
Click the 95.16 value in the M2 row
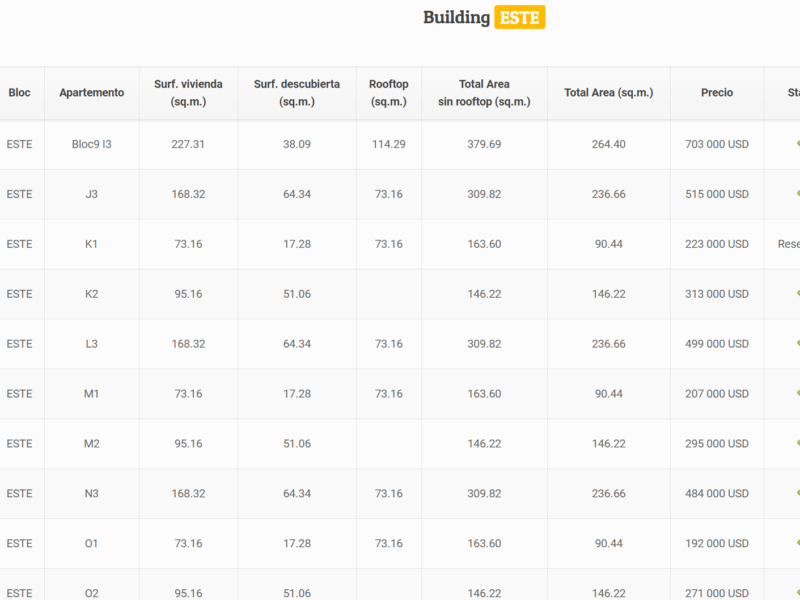[188, 444]
